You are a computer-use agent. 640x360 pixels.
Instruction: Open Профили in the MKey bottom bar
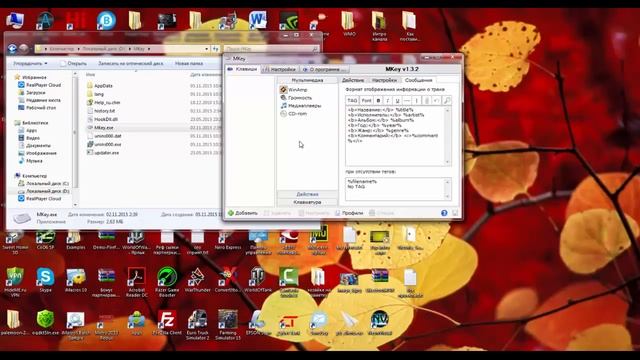coord(349,213)
